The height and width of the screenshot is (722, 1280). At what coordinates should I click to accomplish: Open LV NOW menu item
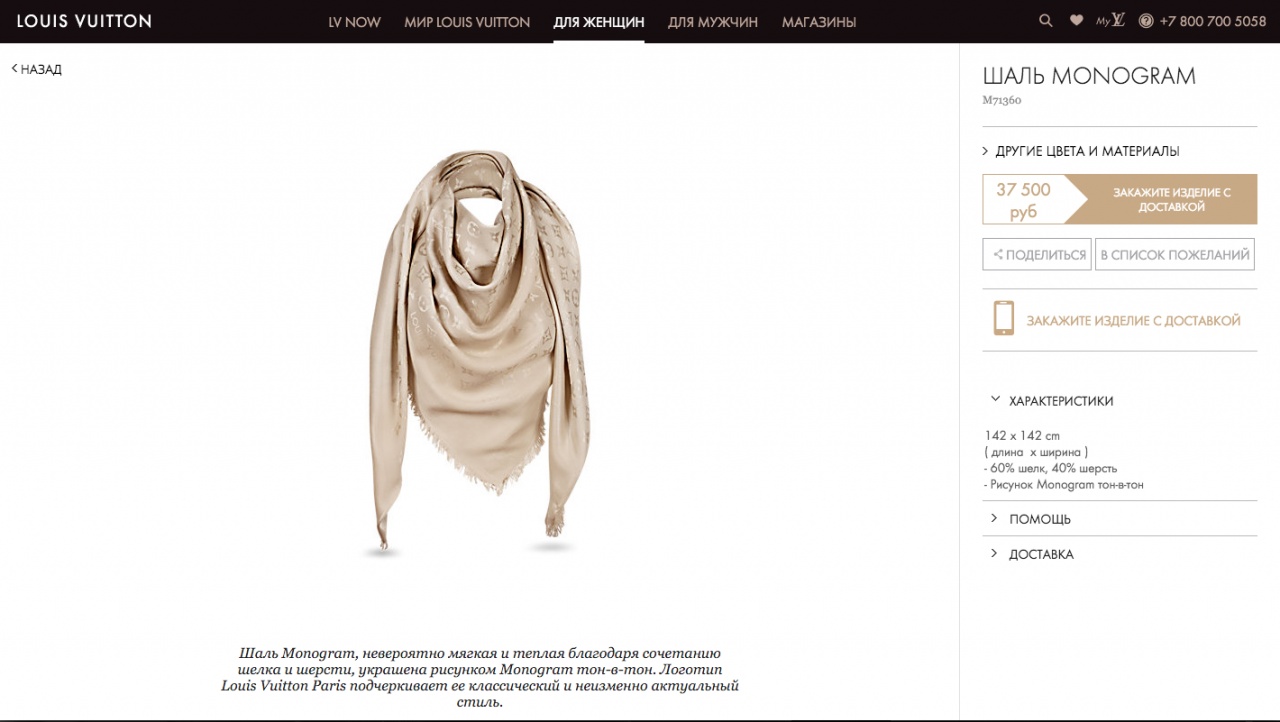pos(354,22)
